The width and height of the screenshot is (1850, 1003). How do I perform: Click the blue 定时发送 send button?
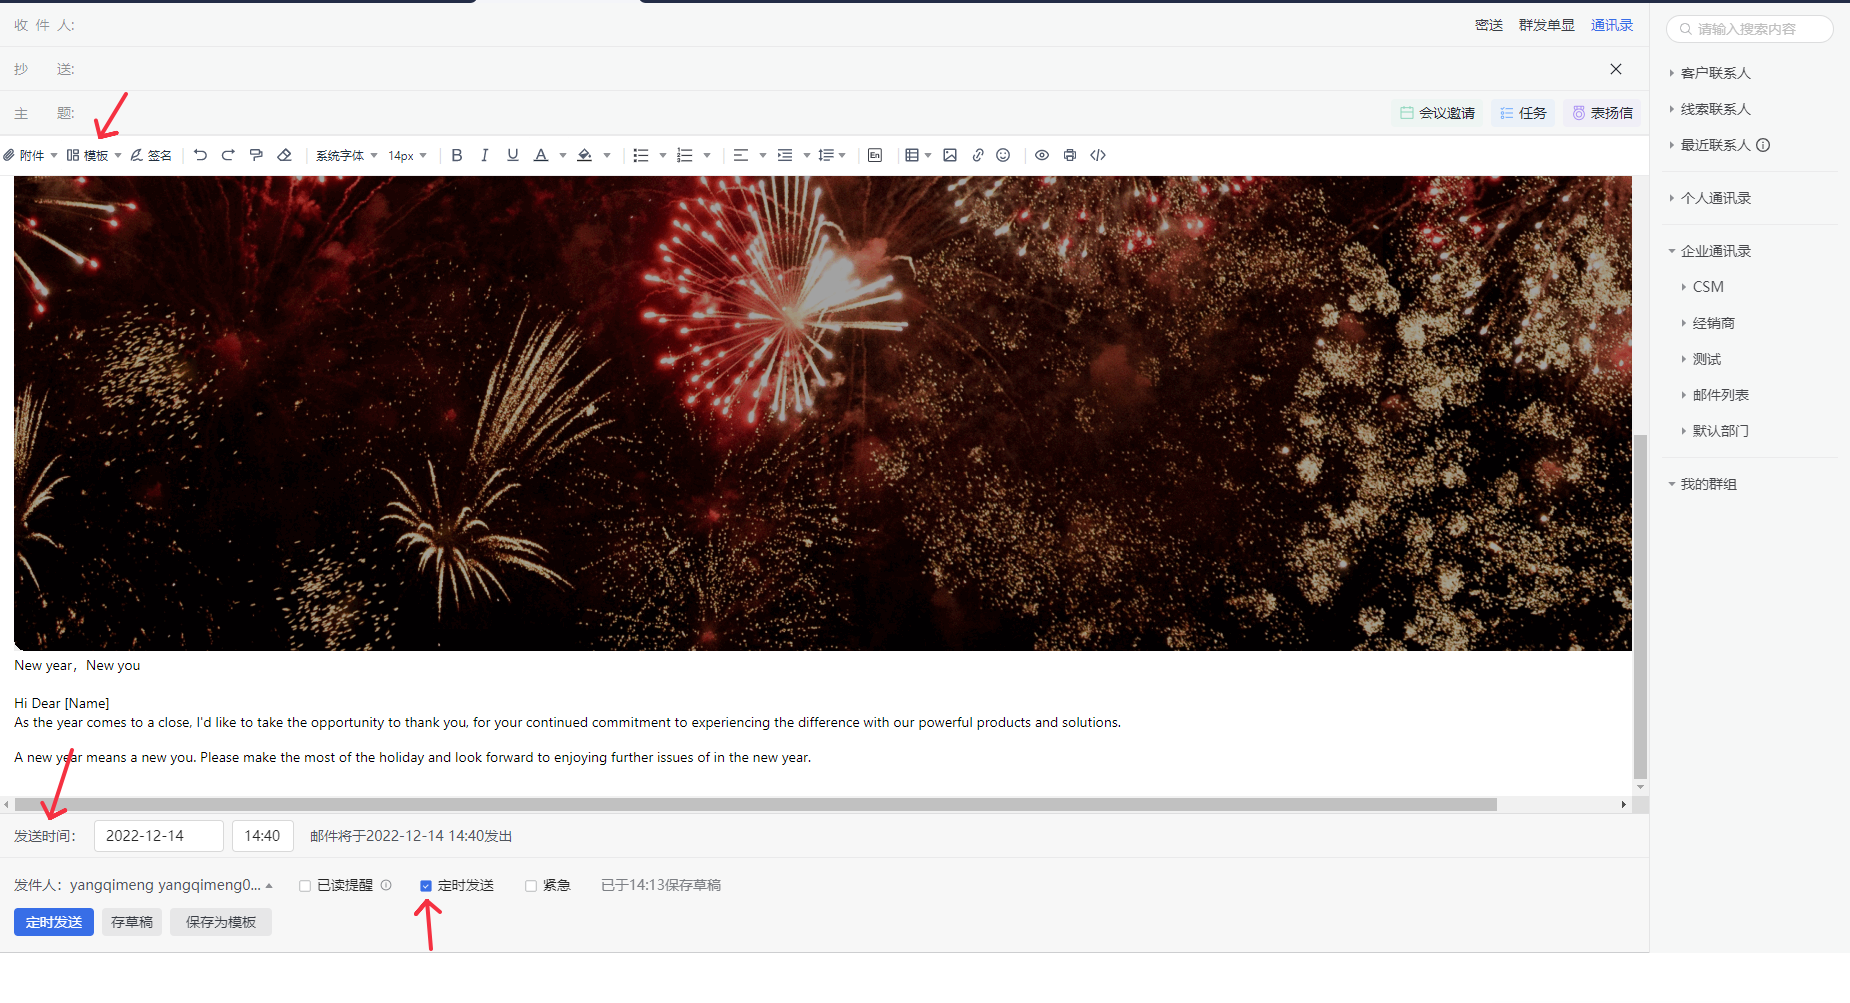click(x=54, y=922)
